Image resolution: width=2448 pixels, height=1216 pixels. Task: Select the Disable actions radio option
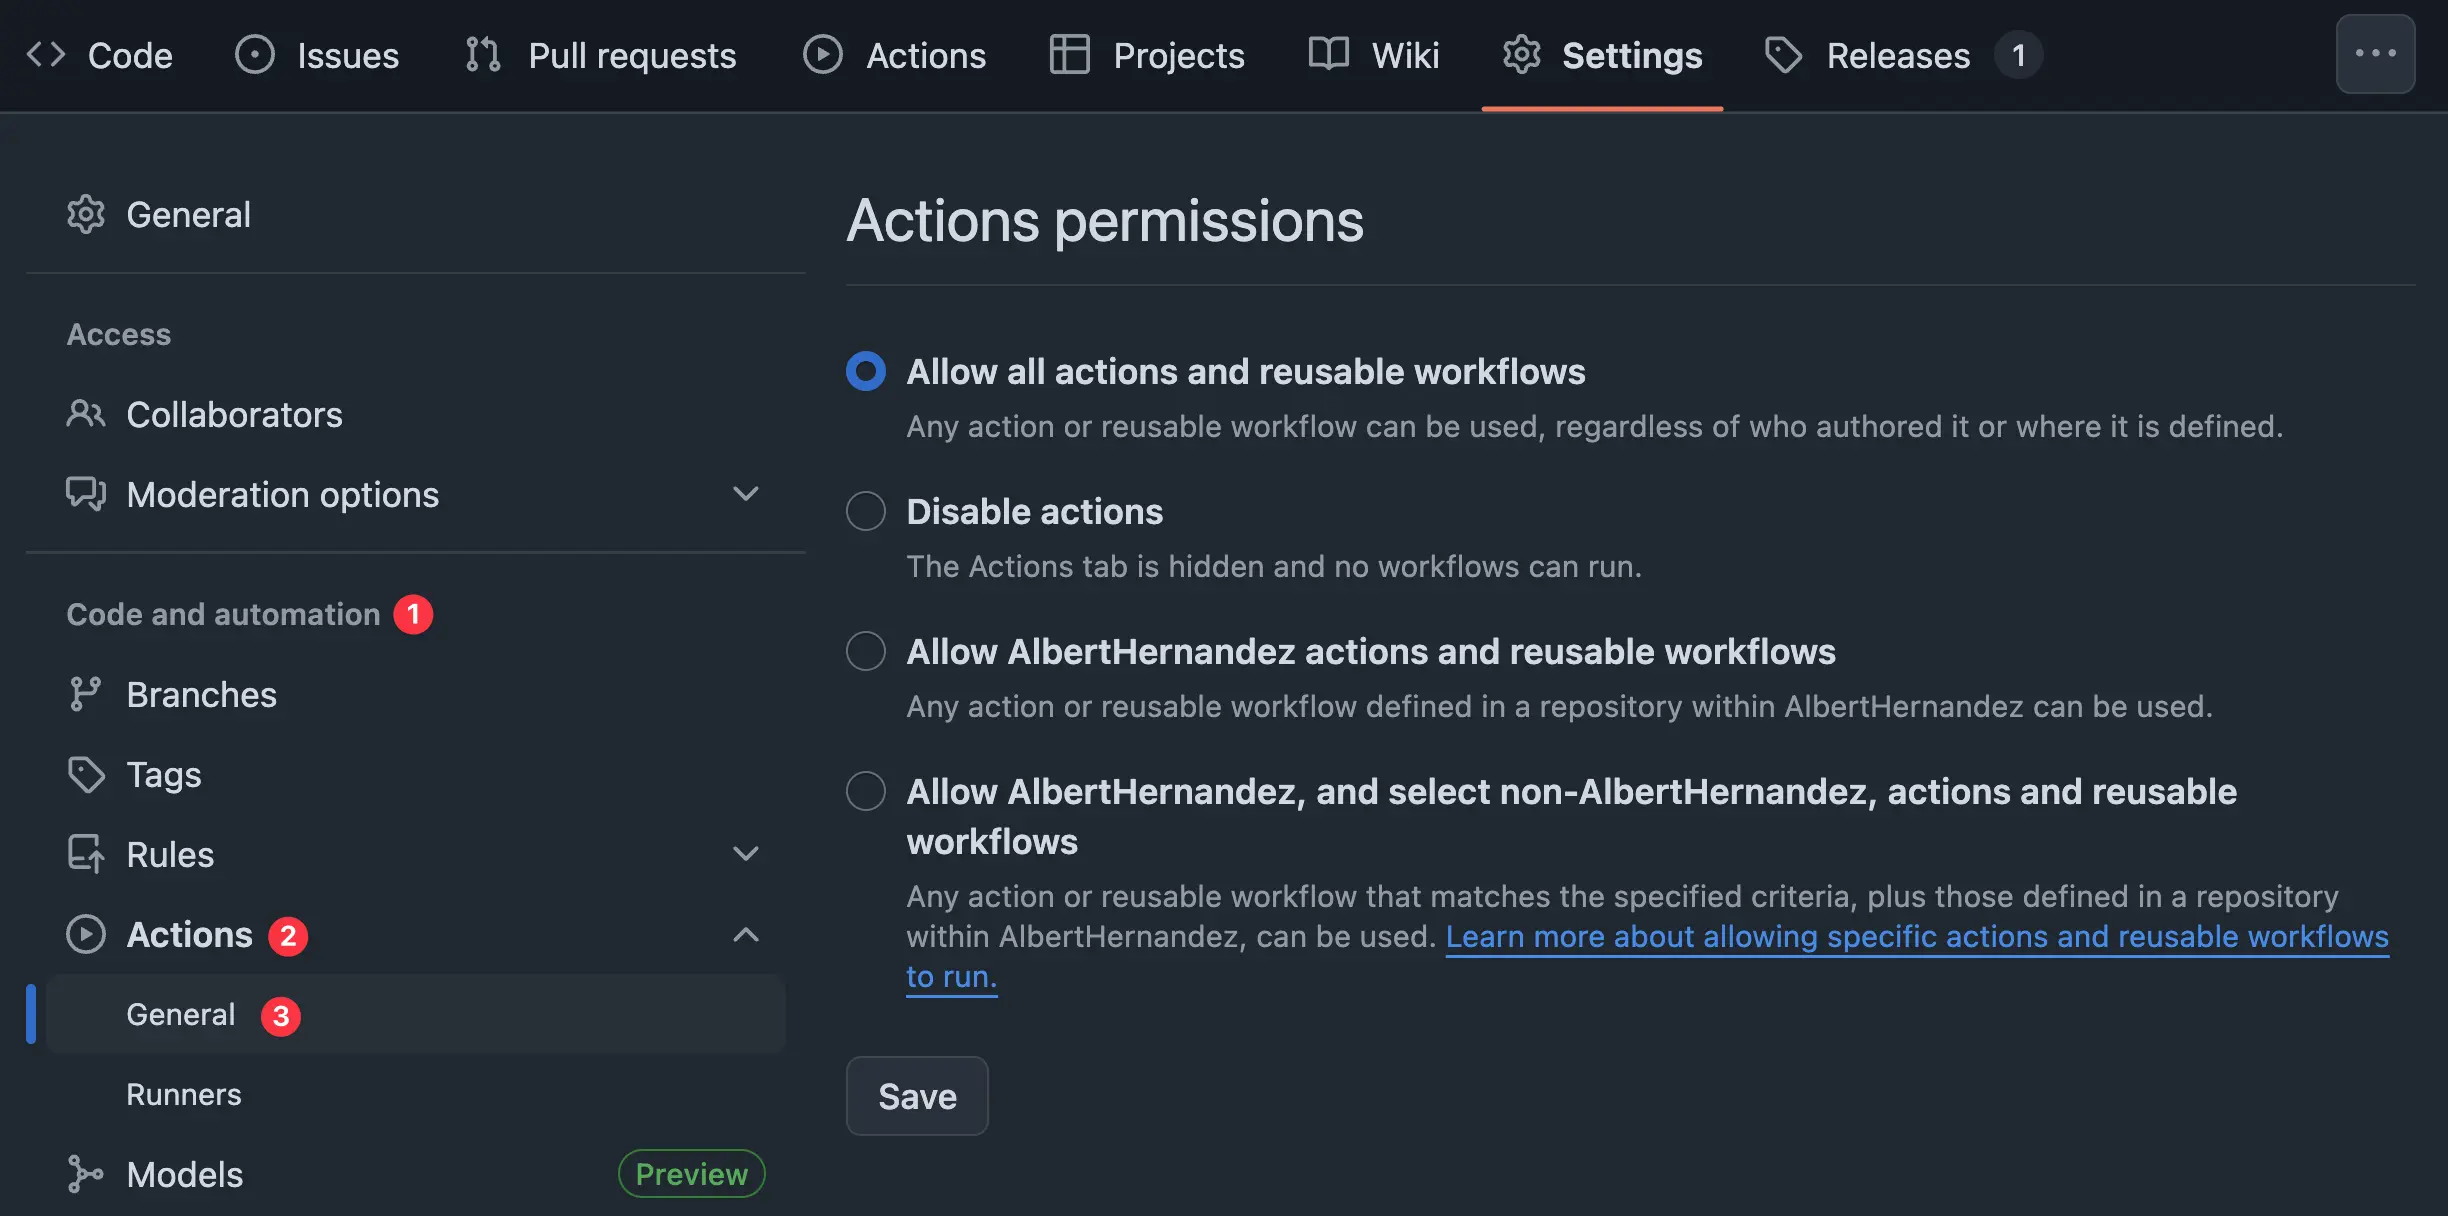click(866, 511)
